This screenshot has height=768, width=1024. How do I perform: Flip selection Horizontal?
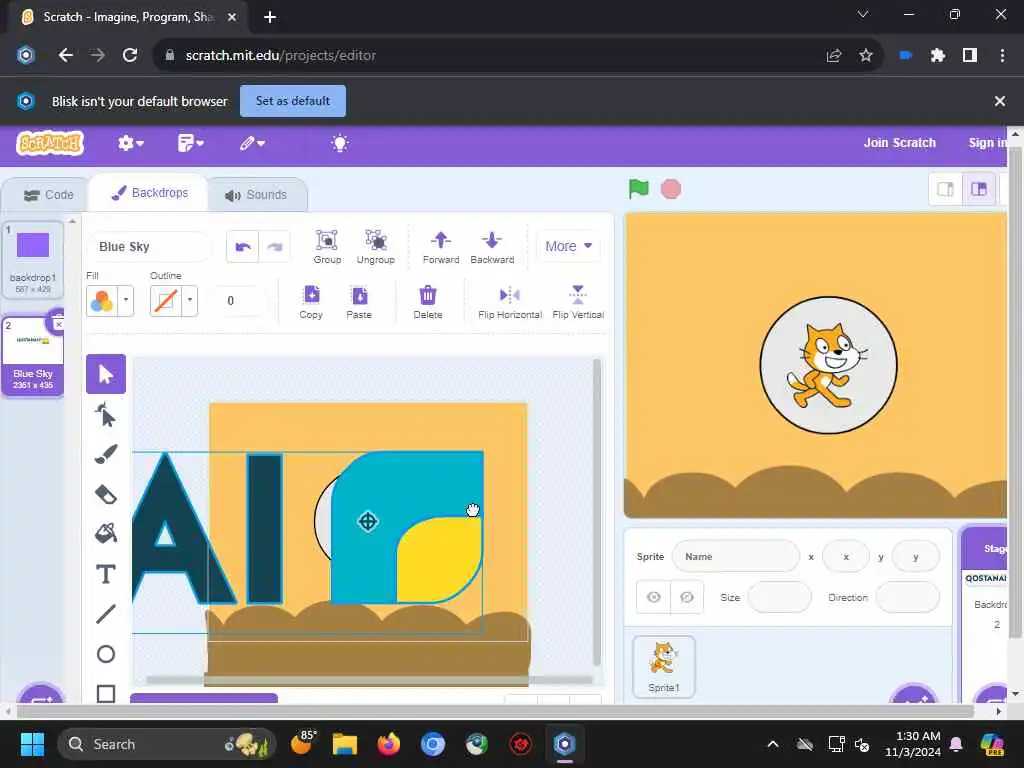(x=509, y=301)
